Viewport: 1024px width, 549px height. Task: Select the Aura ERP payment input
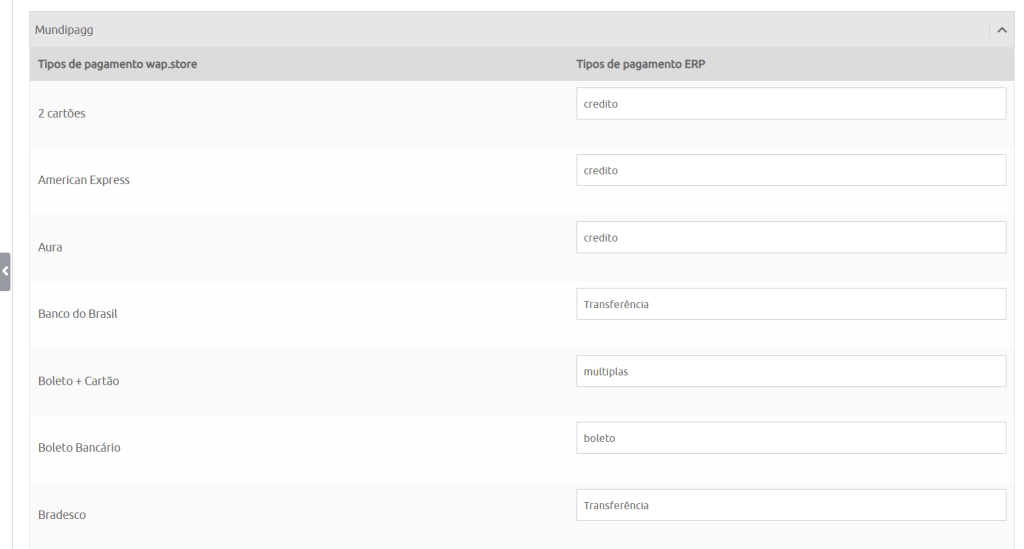[x=791, y=238]
